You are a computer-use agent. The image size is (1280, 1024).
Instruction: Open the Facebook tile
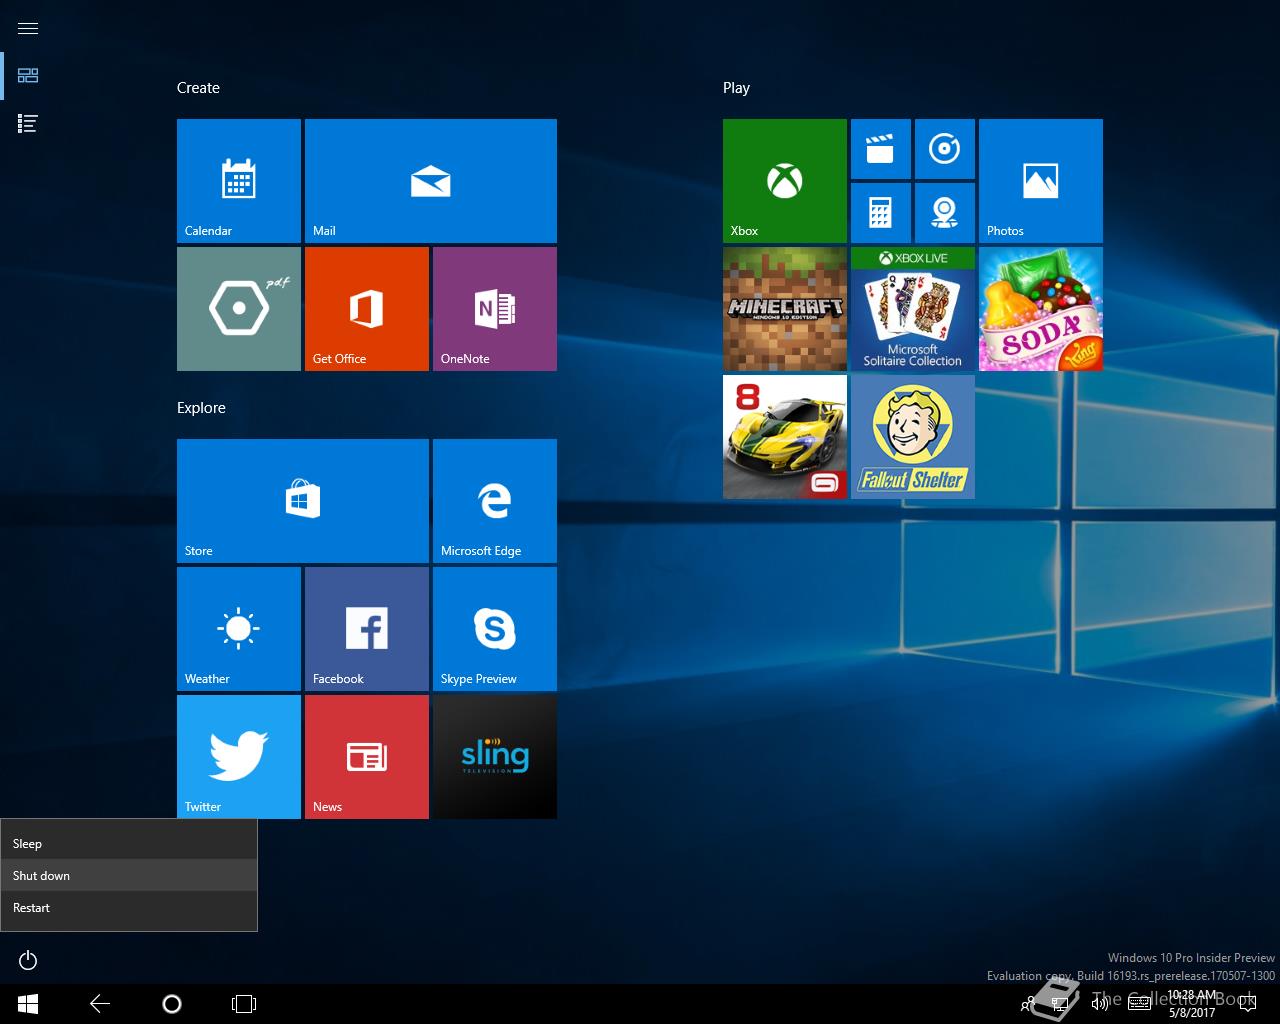click(x=367, y=629)
